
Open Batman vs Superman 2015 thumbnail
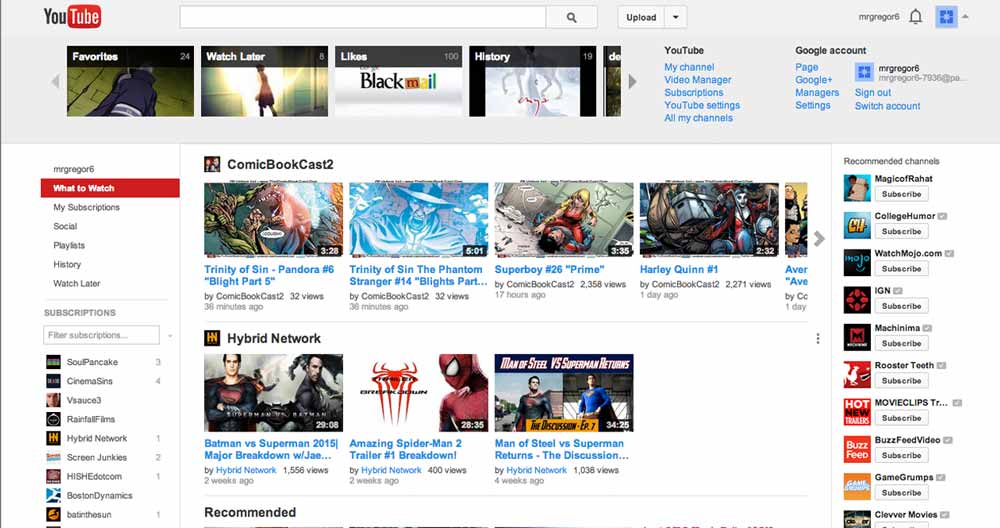click(x=273, y=393)
